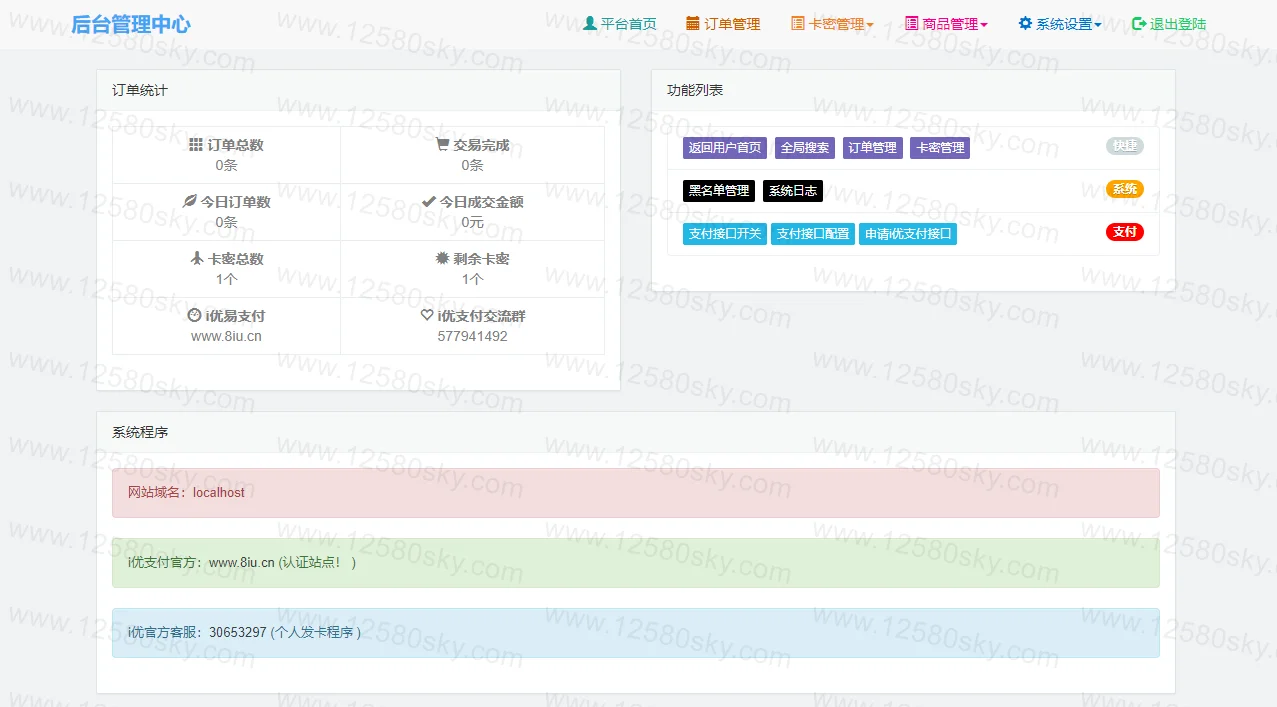Click the 后台管理中心 site title
The image size is (1277, 707).
pos(131,25)
